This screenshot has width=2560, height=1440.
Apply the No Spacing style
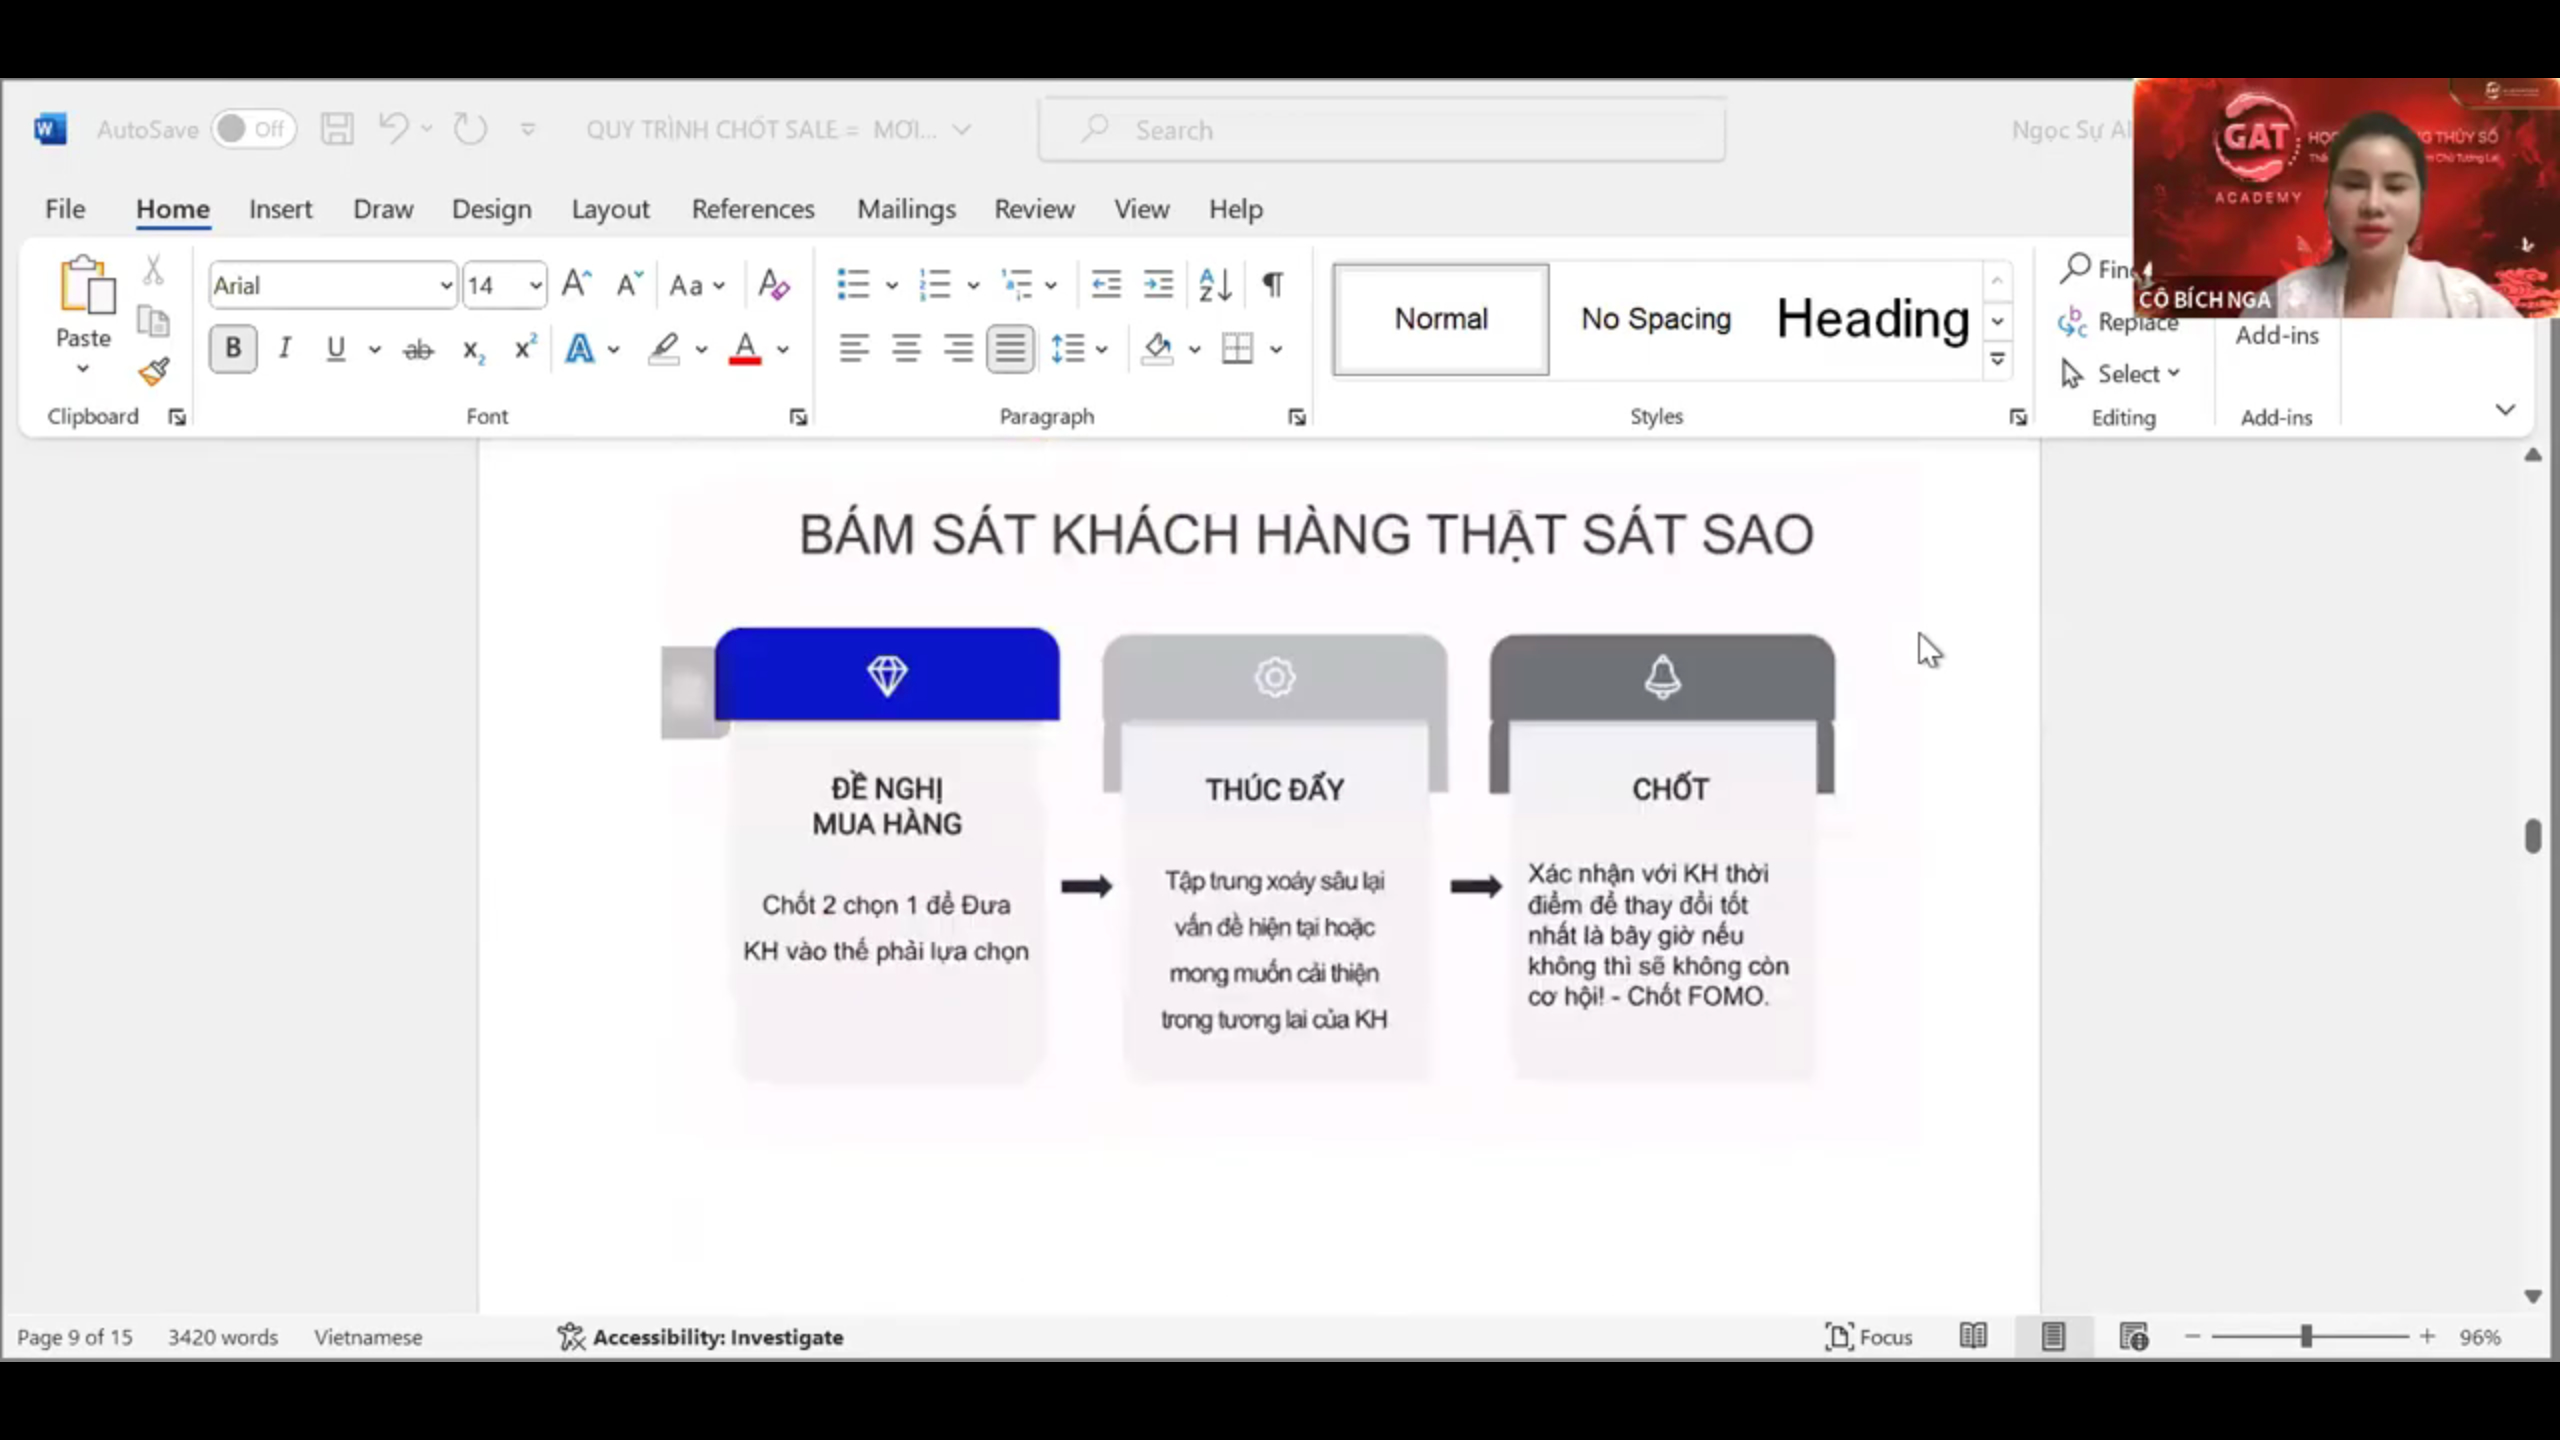click(x=1655, y=319)
